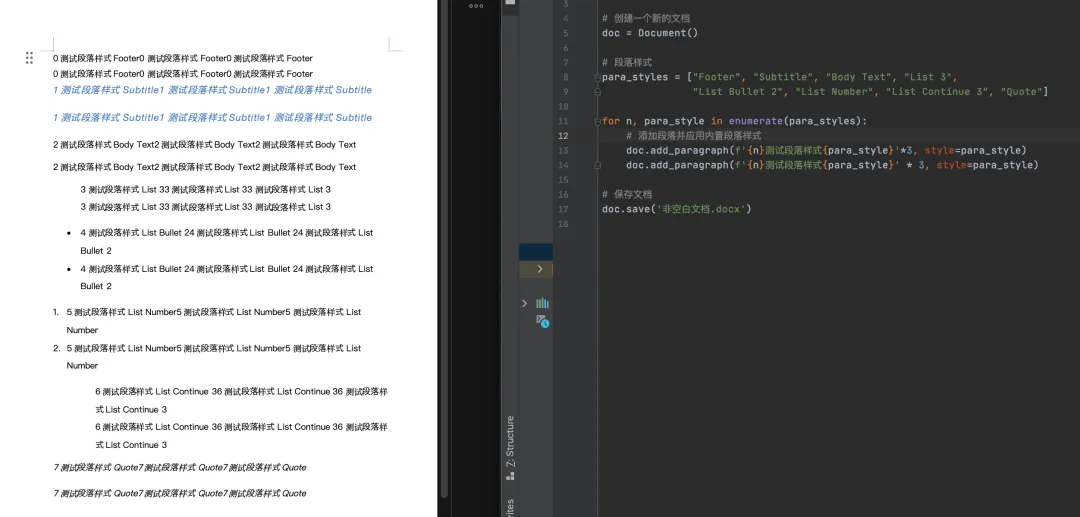Click gutter line number 12

(x=564, y=136)
